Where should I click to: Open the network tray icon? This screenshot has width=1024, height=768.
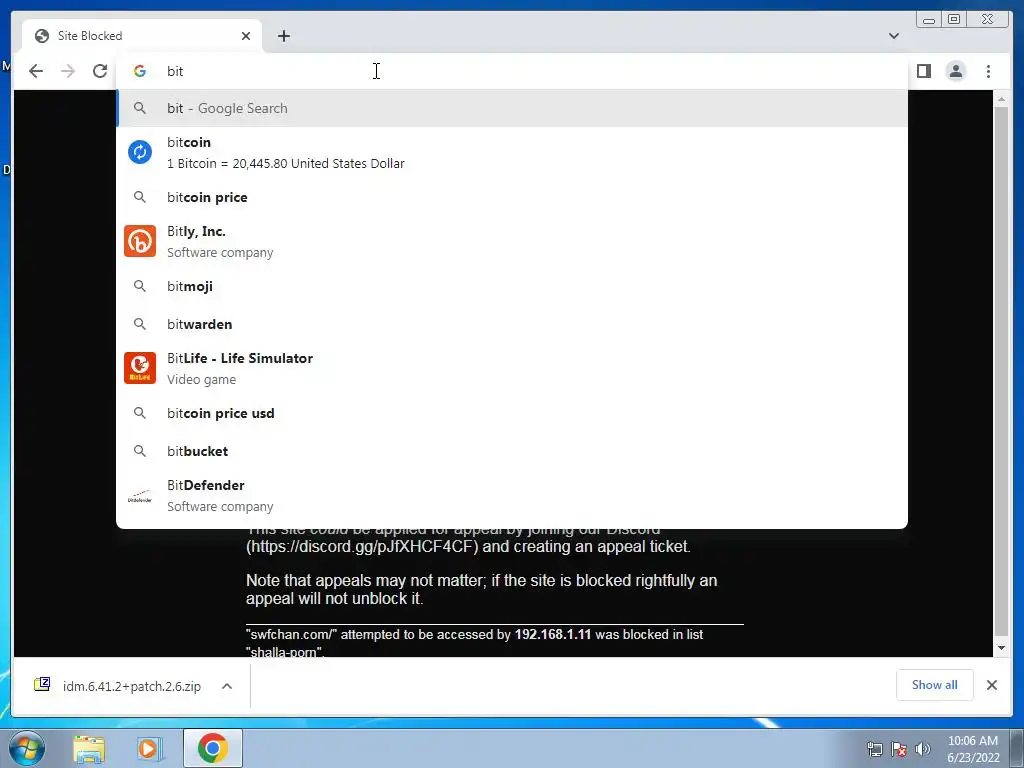click(x=874, y=749)
